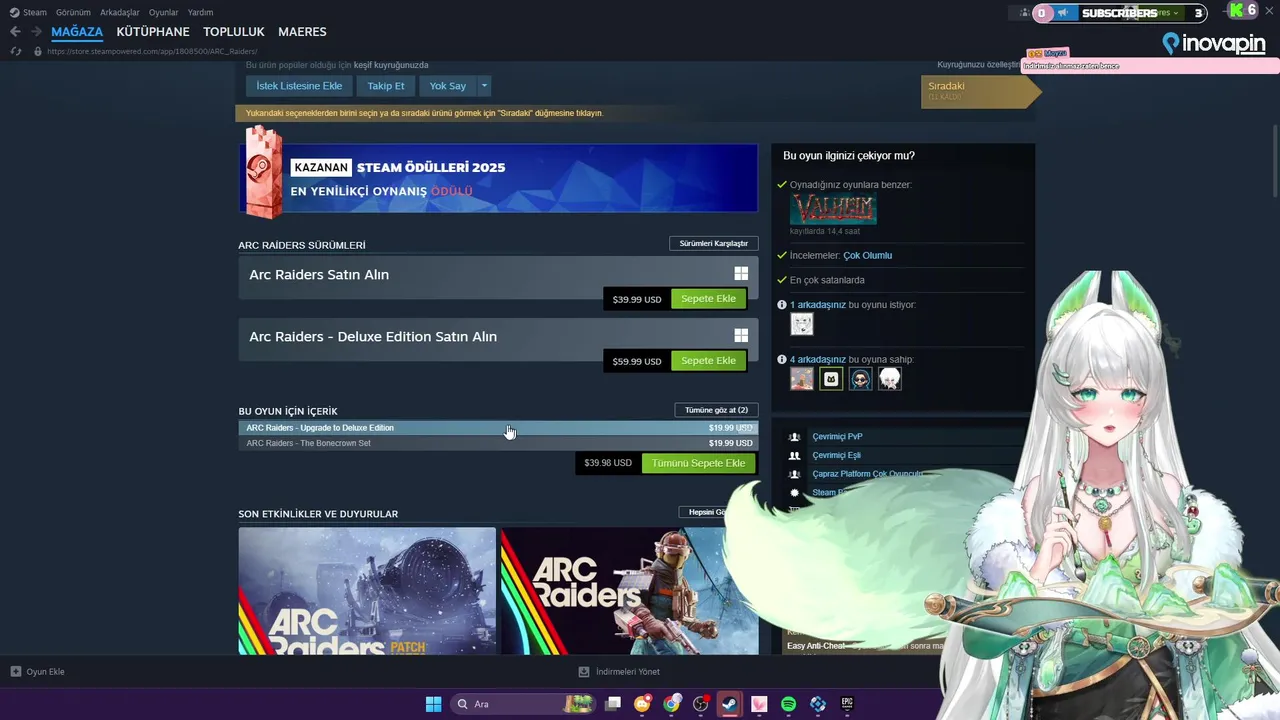Click İstek Listesine Ekle button
This screenshot has height=720, width=1280.
point(299,86)
